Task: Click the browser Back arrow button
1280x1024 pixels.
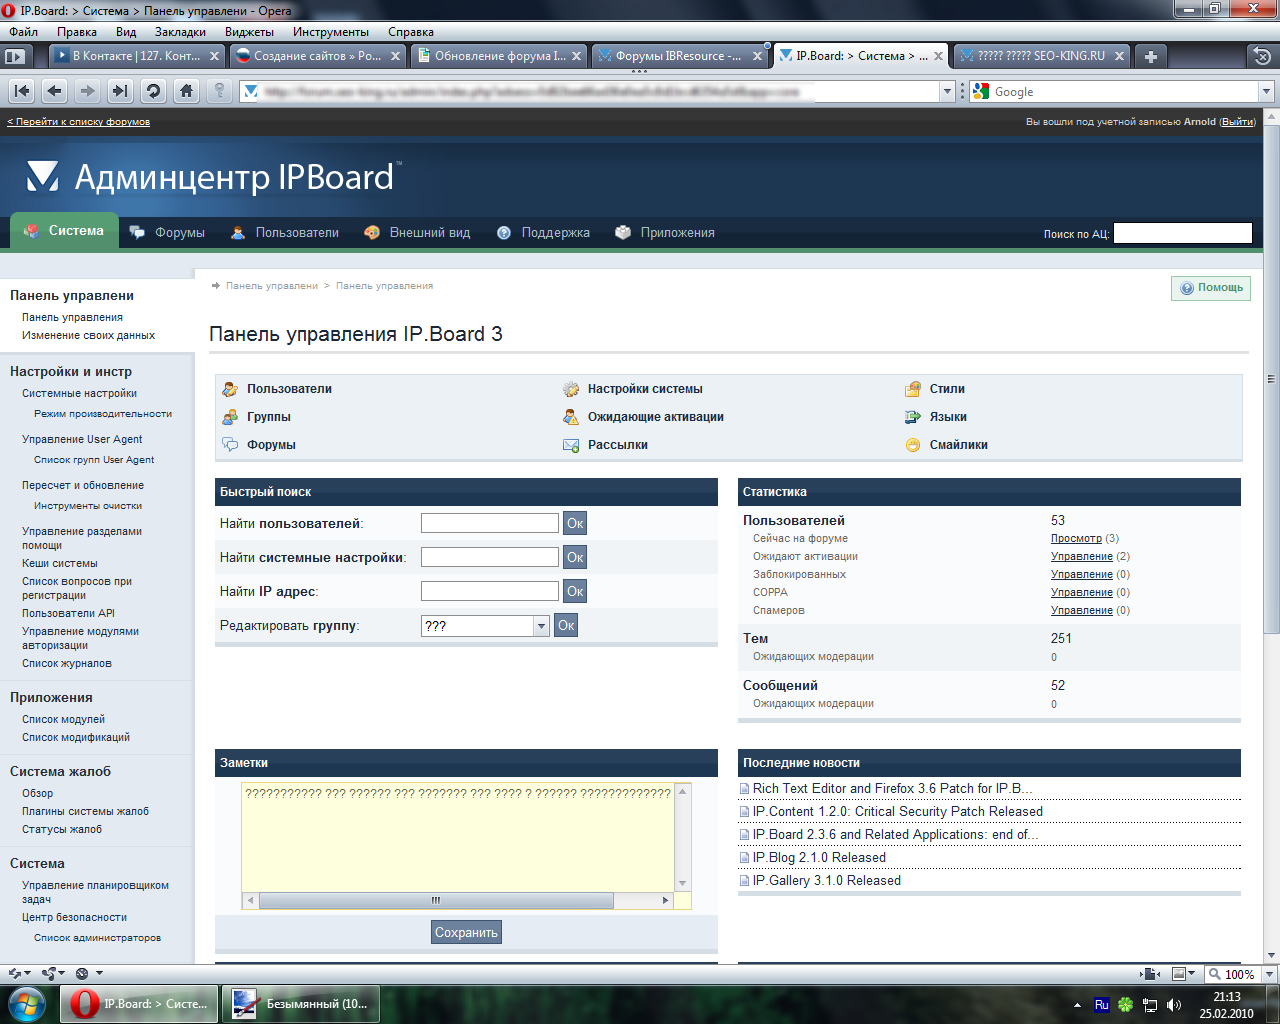Action: tap(55, 91)
